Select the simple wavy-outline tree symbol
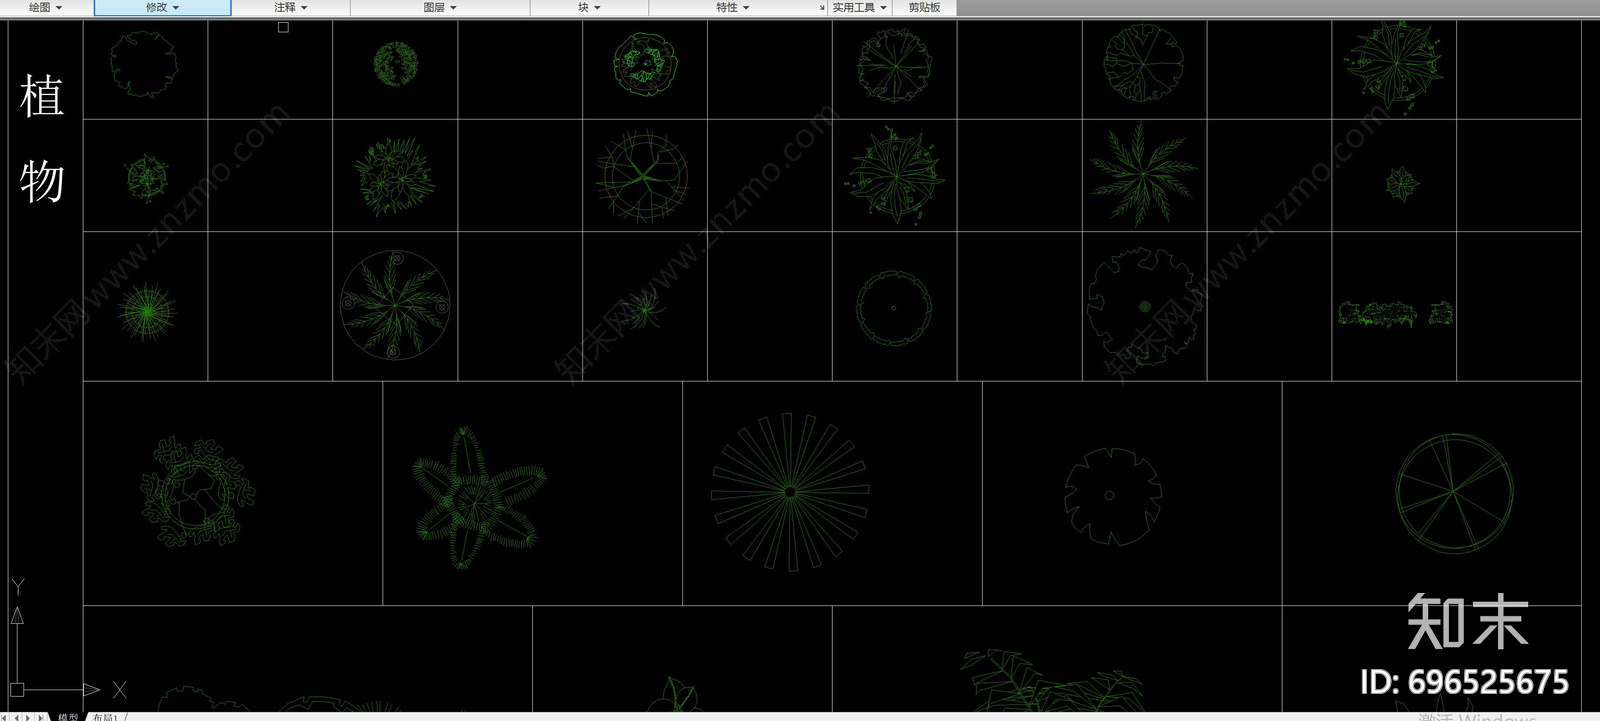1600x721 pixels. tap(143, 63)
